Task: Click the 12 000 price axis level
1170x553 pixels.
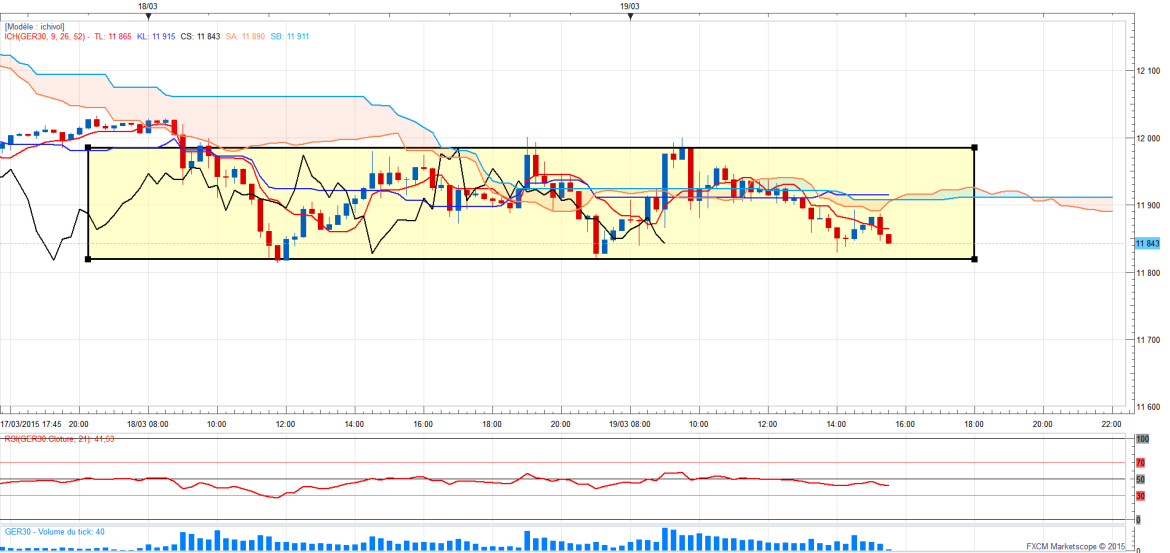Action: click(1147, 138)
